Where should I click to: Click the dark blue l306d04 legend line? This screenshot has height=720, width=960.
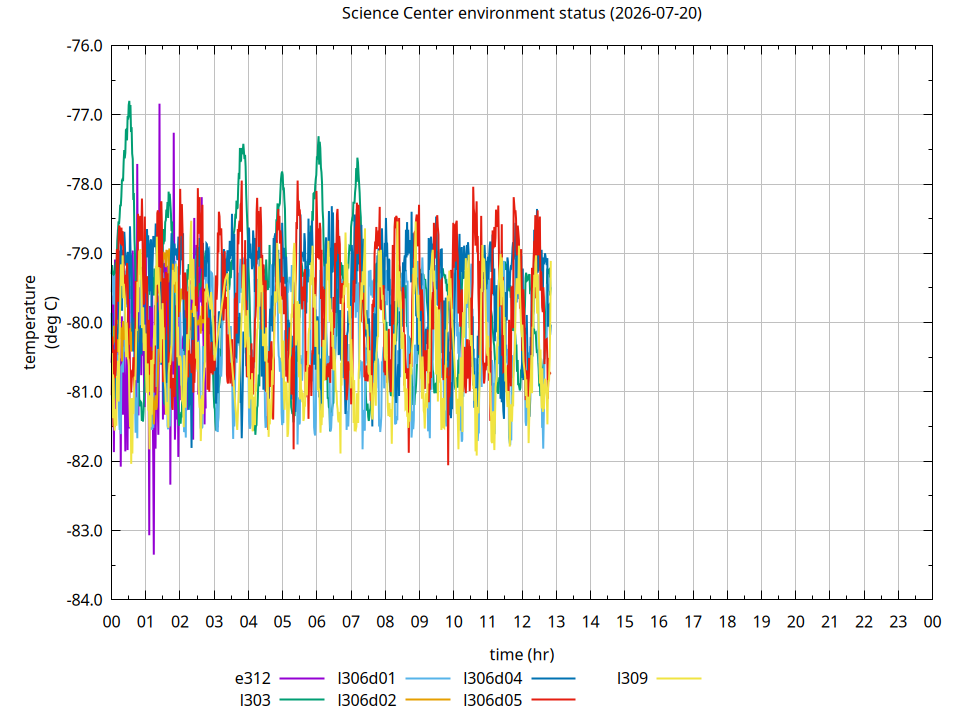pyautogui.click(x=553, y=678)
